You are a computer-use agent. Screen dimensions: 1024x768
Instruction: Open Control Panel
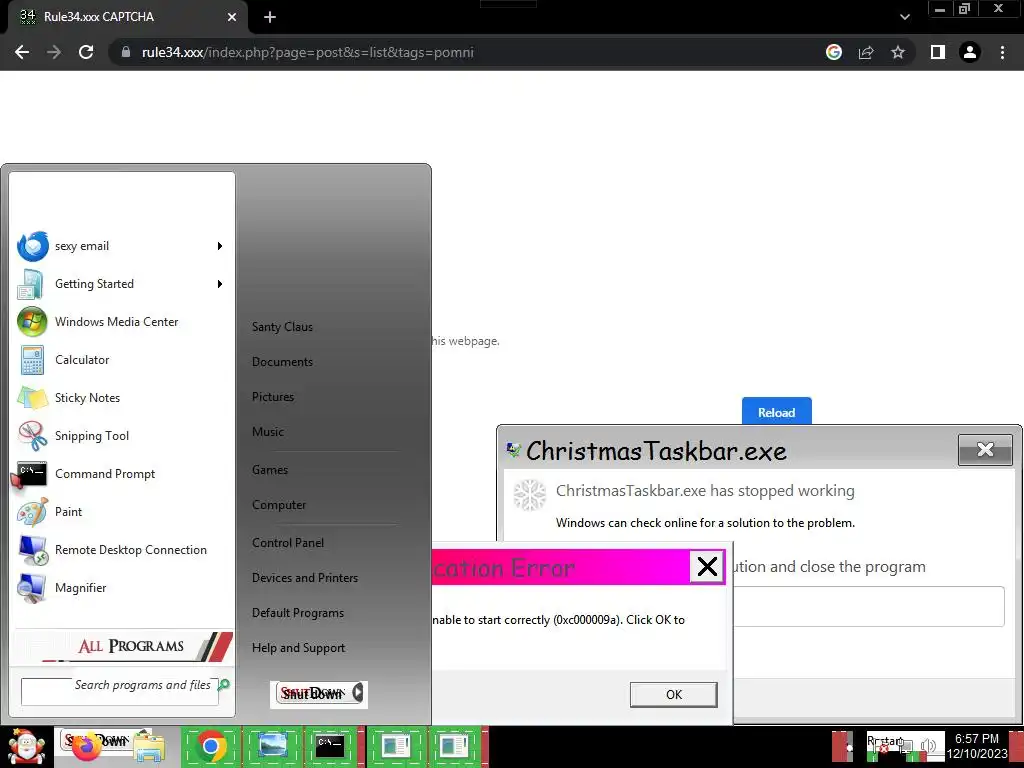(x=288, y=543)
